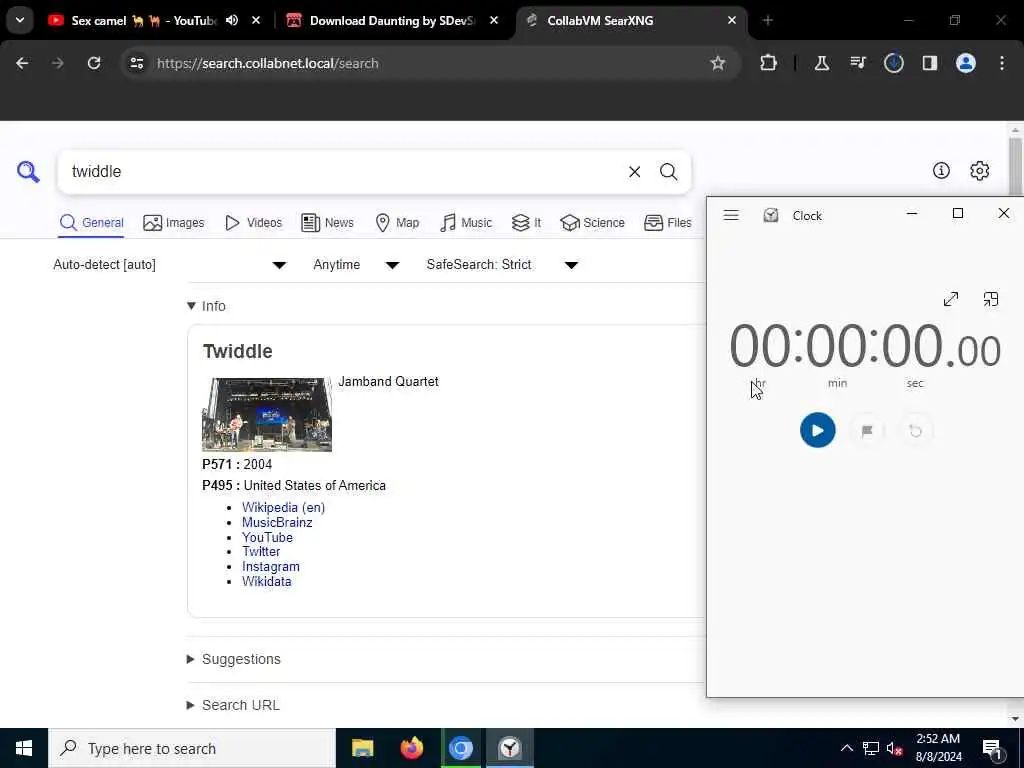The height and width of the screenshot is (768, 1024).
Task: Open the Instagram link
Action: (270, 567)
